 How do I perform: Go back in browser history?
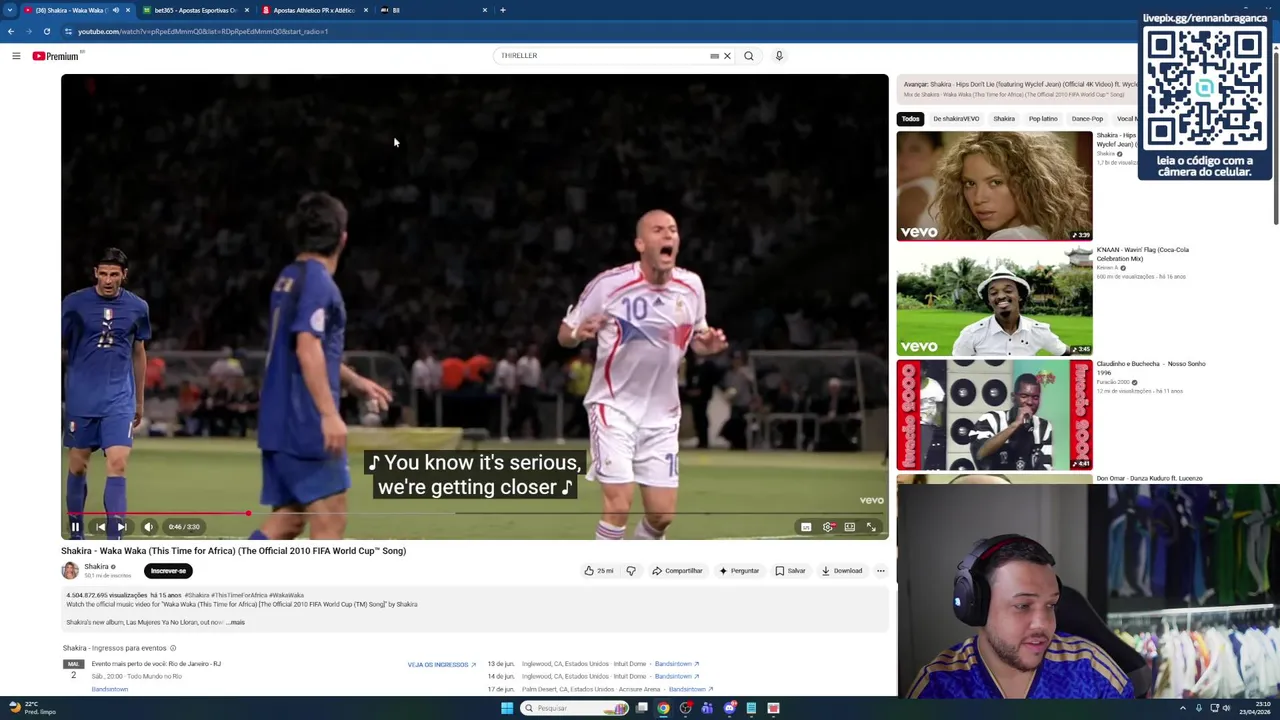pos(11,31)
